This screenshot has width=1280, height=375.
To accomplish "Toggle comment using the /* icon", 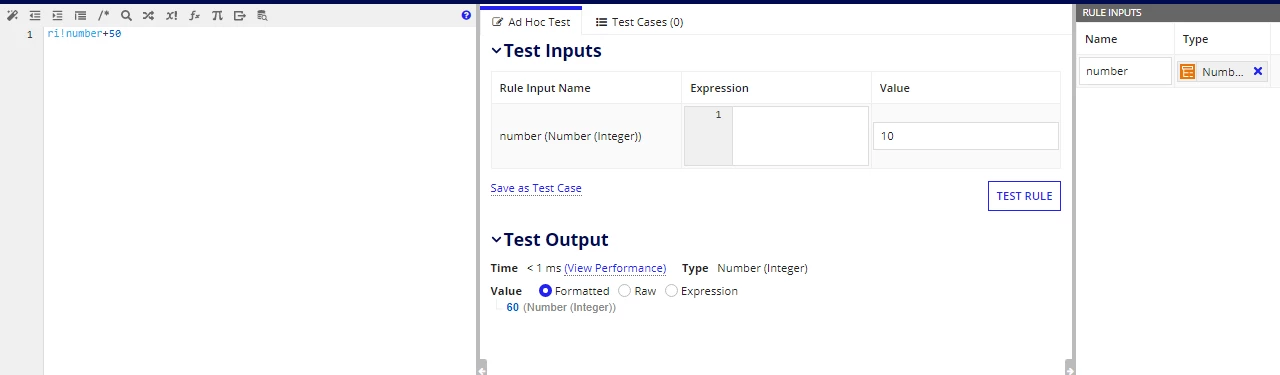I will coord(103,16).
